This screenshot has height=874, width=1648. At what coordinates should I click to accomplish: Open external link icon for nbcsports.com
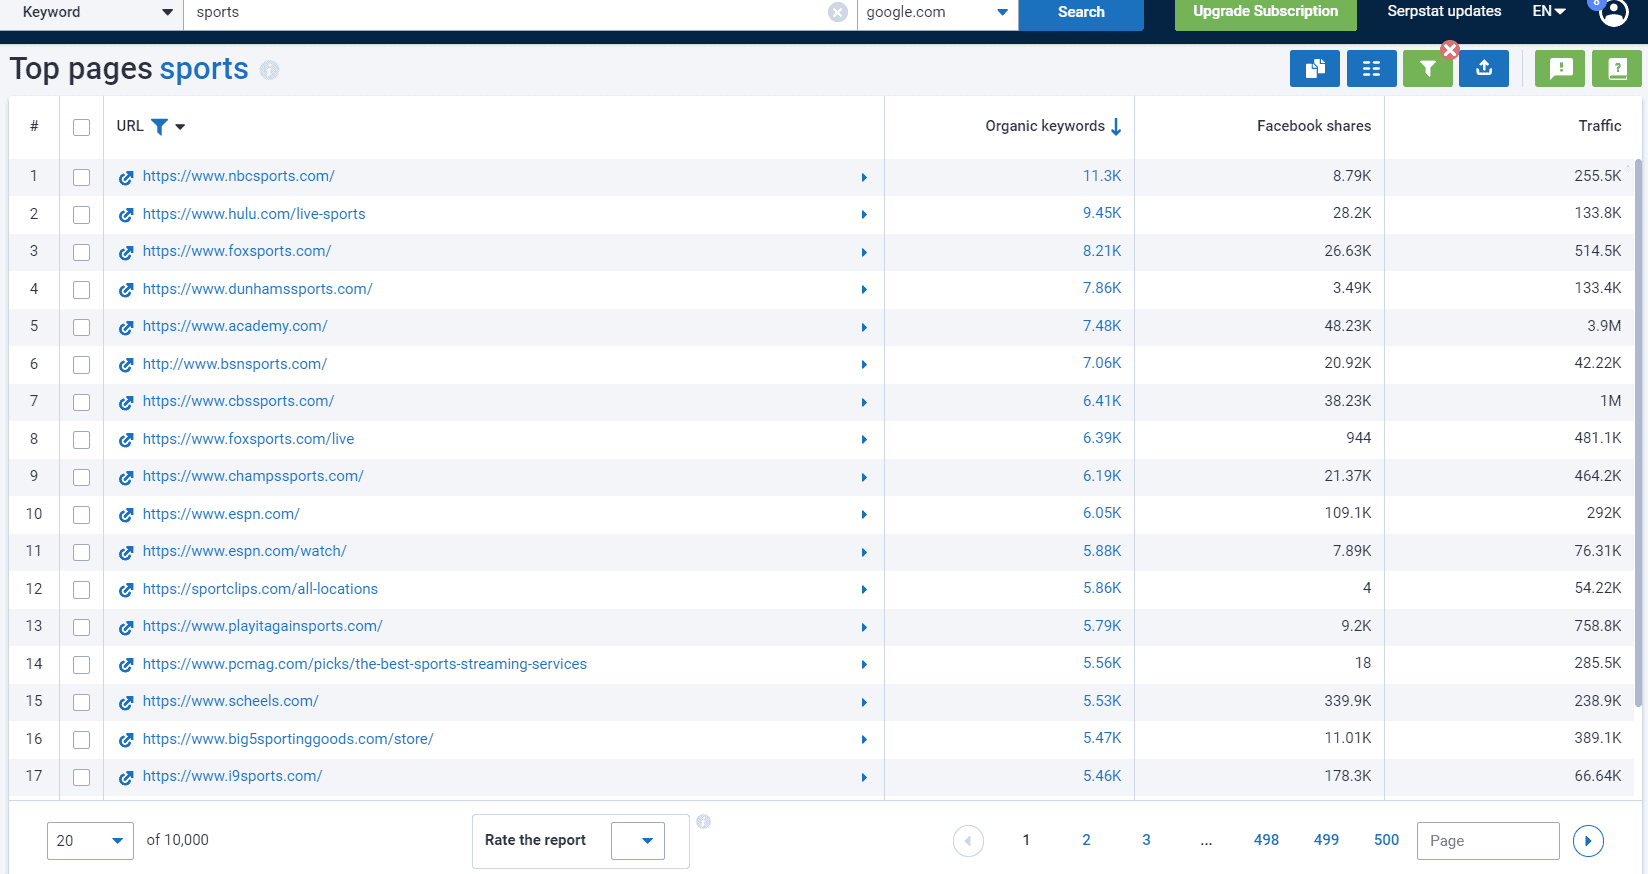[x=126, y=178]
